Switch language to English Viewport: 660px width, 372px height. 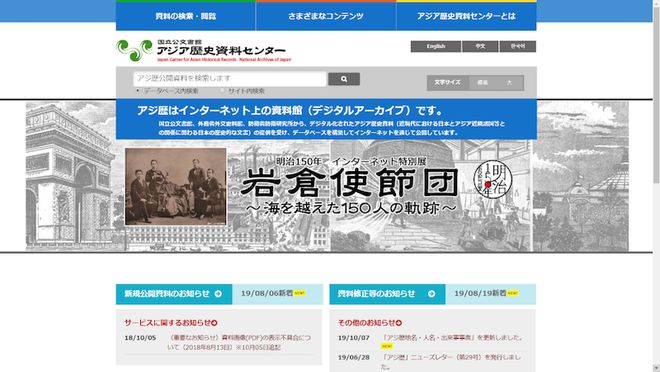(x=436, y=46)
